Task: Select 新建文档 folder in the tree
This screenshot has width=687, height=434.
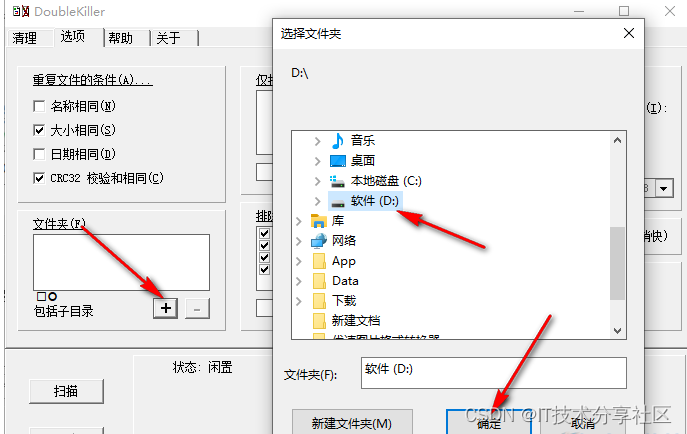Action: coord(356,321)
